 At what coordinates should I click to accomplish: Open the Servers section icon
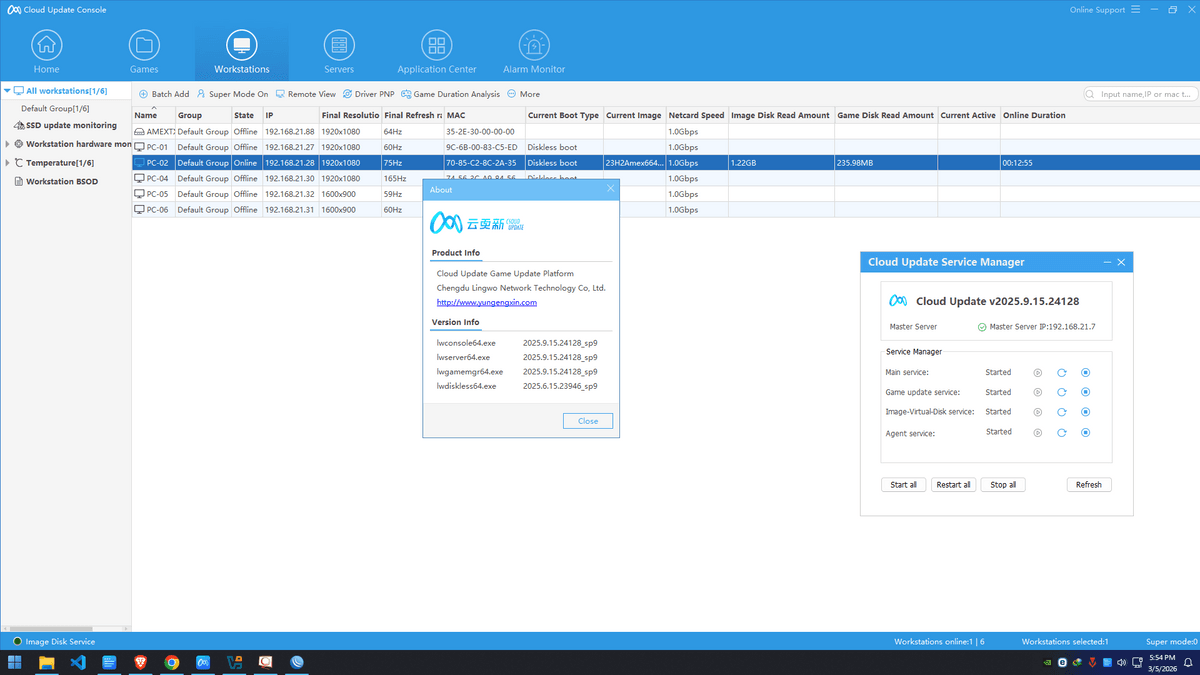[x=339, y=46]
